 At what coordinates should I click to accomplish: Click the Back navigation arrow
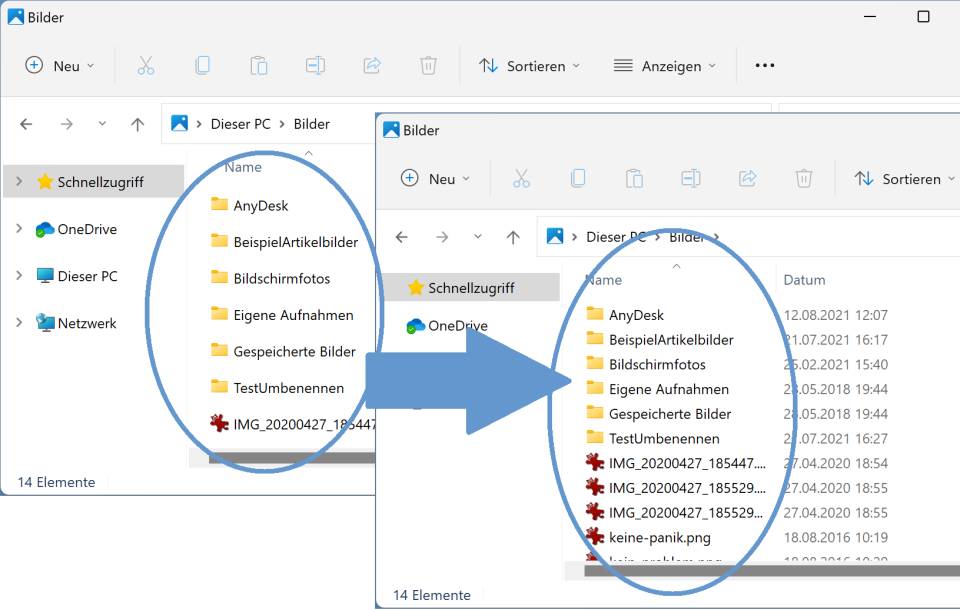(26, 123)
